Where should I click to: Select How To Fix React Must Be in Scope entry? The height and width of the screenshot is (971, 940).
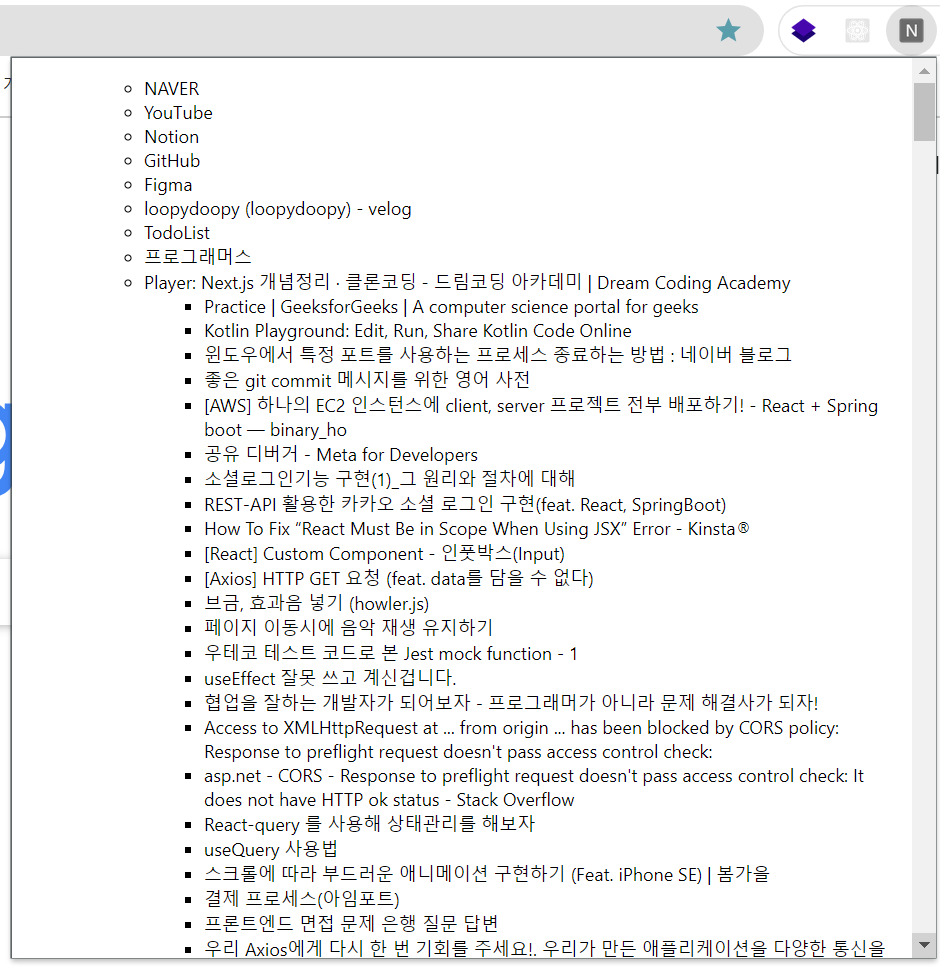click(477, 529)
